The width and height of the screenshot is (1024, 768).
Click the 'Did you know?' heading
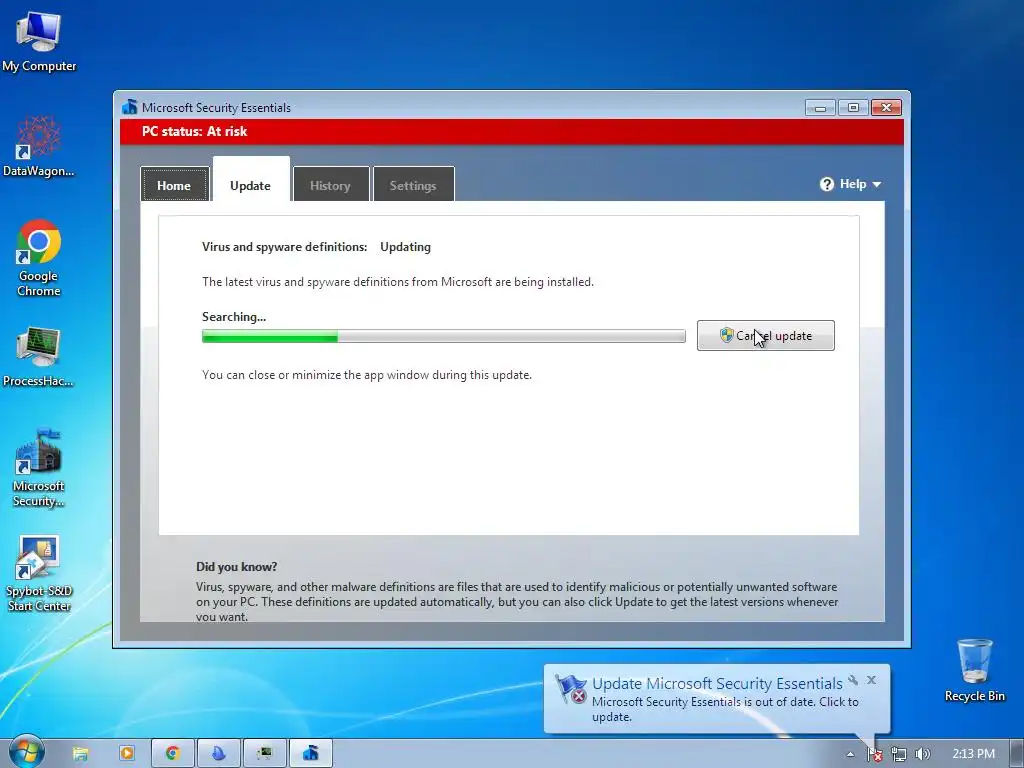[x=236, y=567]
